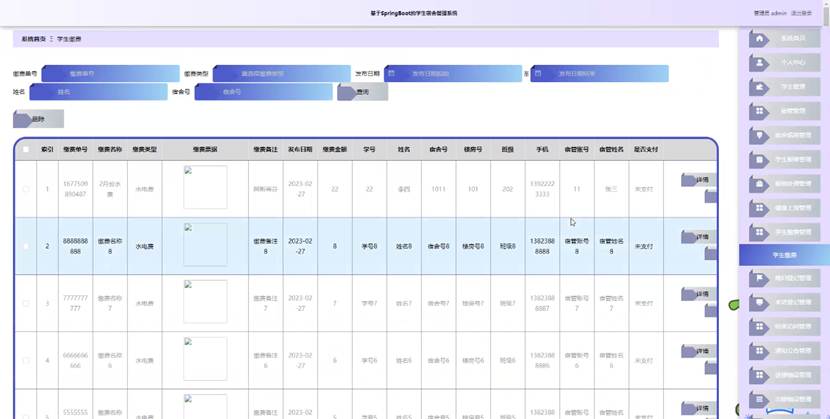Check the checkbox for row index 2
830x419 pixels.
pyautogui.click(x=26, y=246)
